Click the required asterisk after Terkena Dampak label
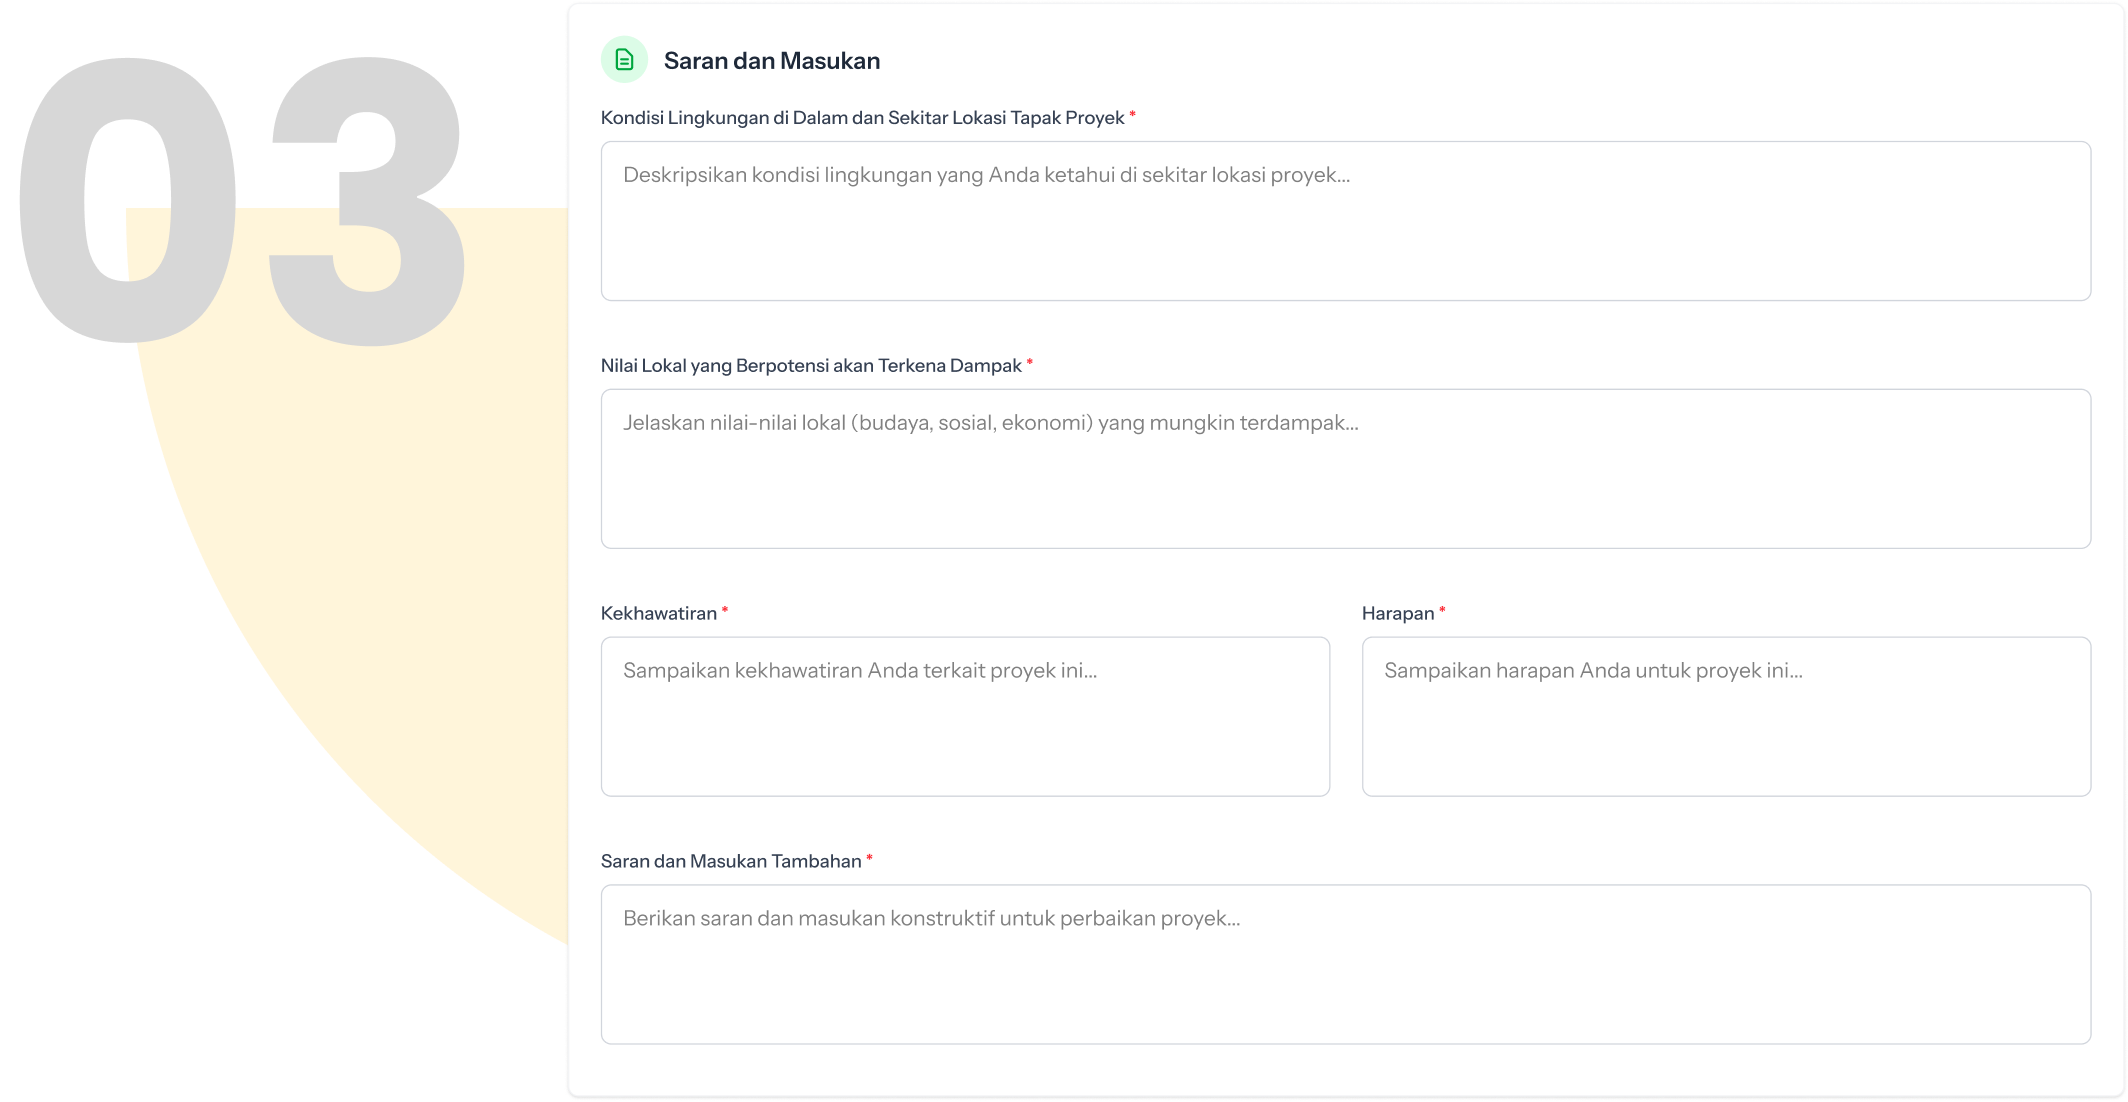2128x1102 pixels. pos(1029,363)
